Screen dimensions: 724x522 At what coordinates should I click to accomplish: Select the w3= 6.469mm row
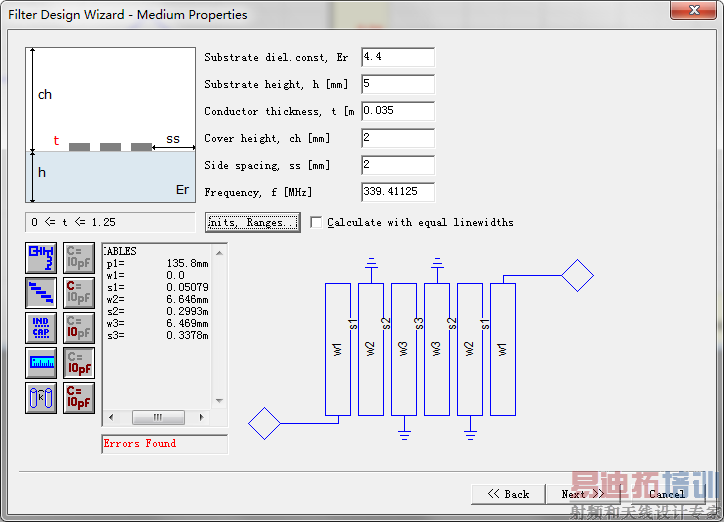click(x=157, y=324)
